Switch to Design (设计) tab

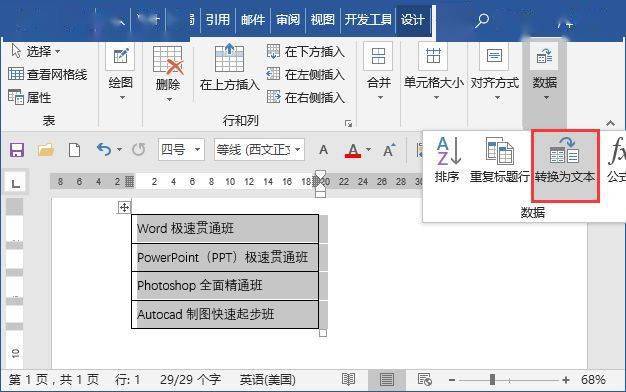(x=412, y=20)
